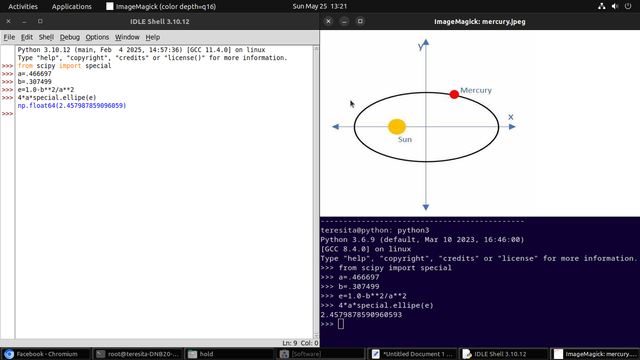
Task: Click the network icon in system tray
Action: [x=602, y=6]
